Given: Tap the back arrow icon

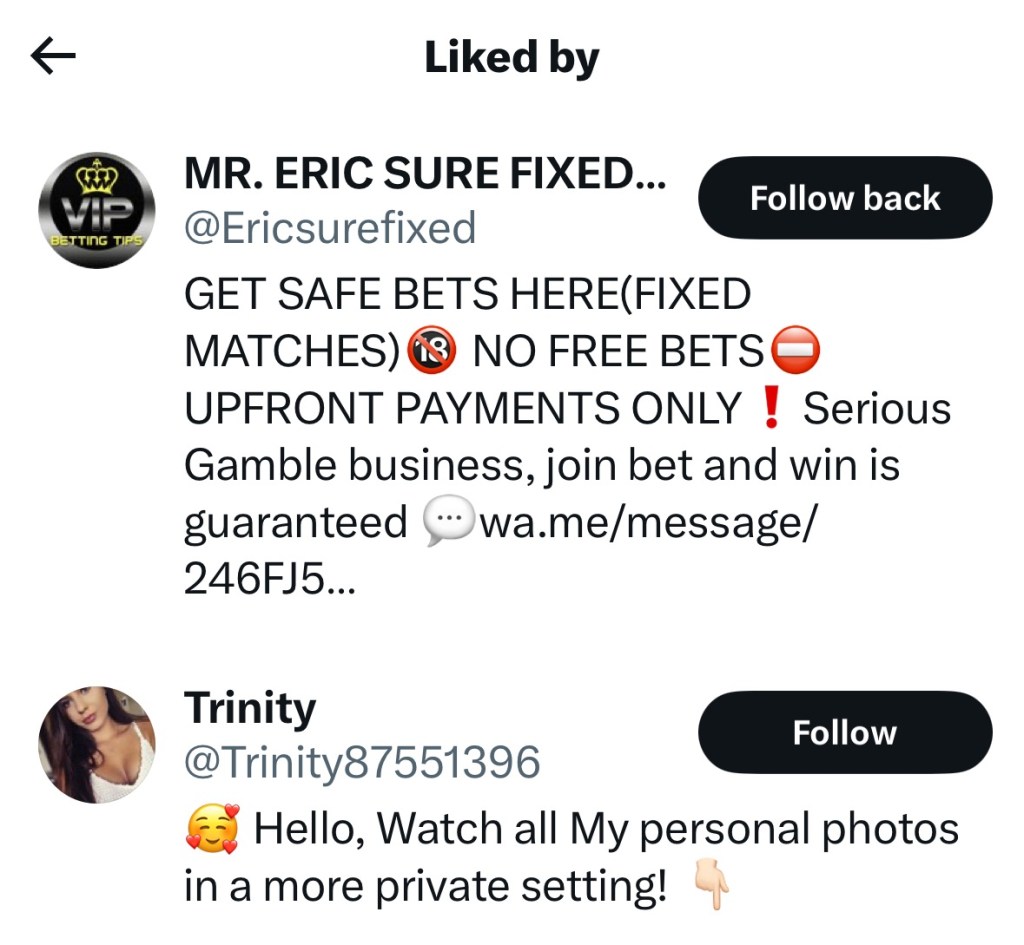Looking at the screenshot, I should click(x=54, y=57).
